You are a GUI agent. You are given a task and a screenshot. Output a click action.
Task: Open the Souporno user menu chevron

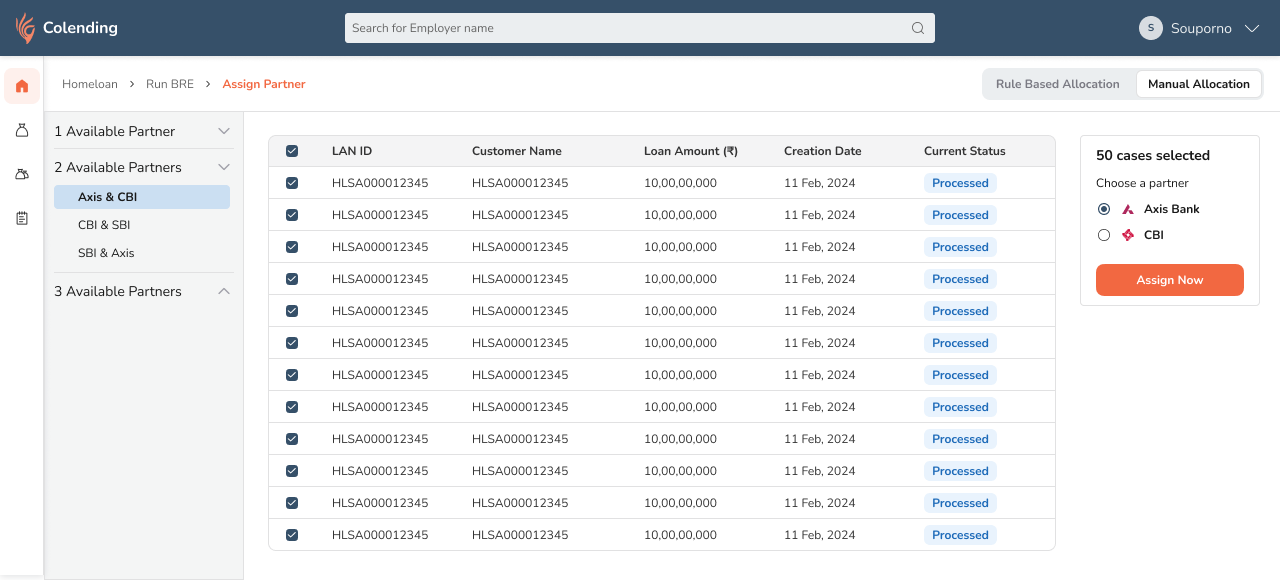pyautogui.click(x=1252, y=28)
